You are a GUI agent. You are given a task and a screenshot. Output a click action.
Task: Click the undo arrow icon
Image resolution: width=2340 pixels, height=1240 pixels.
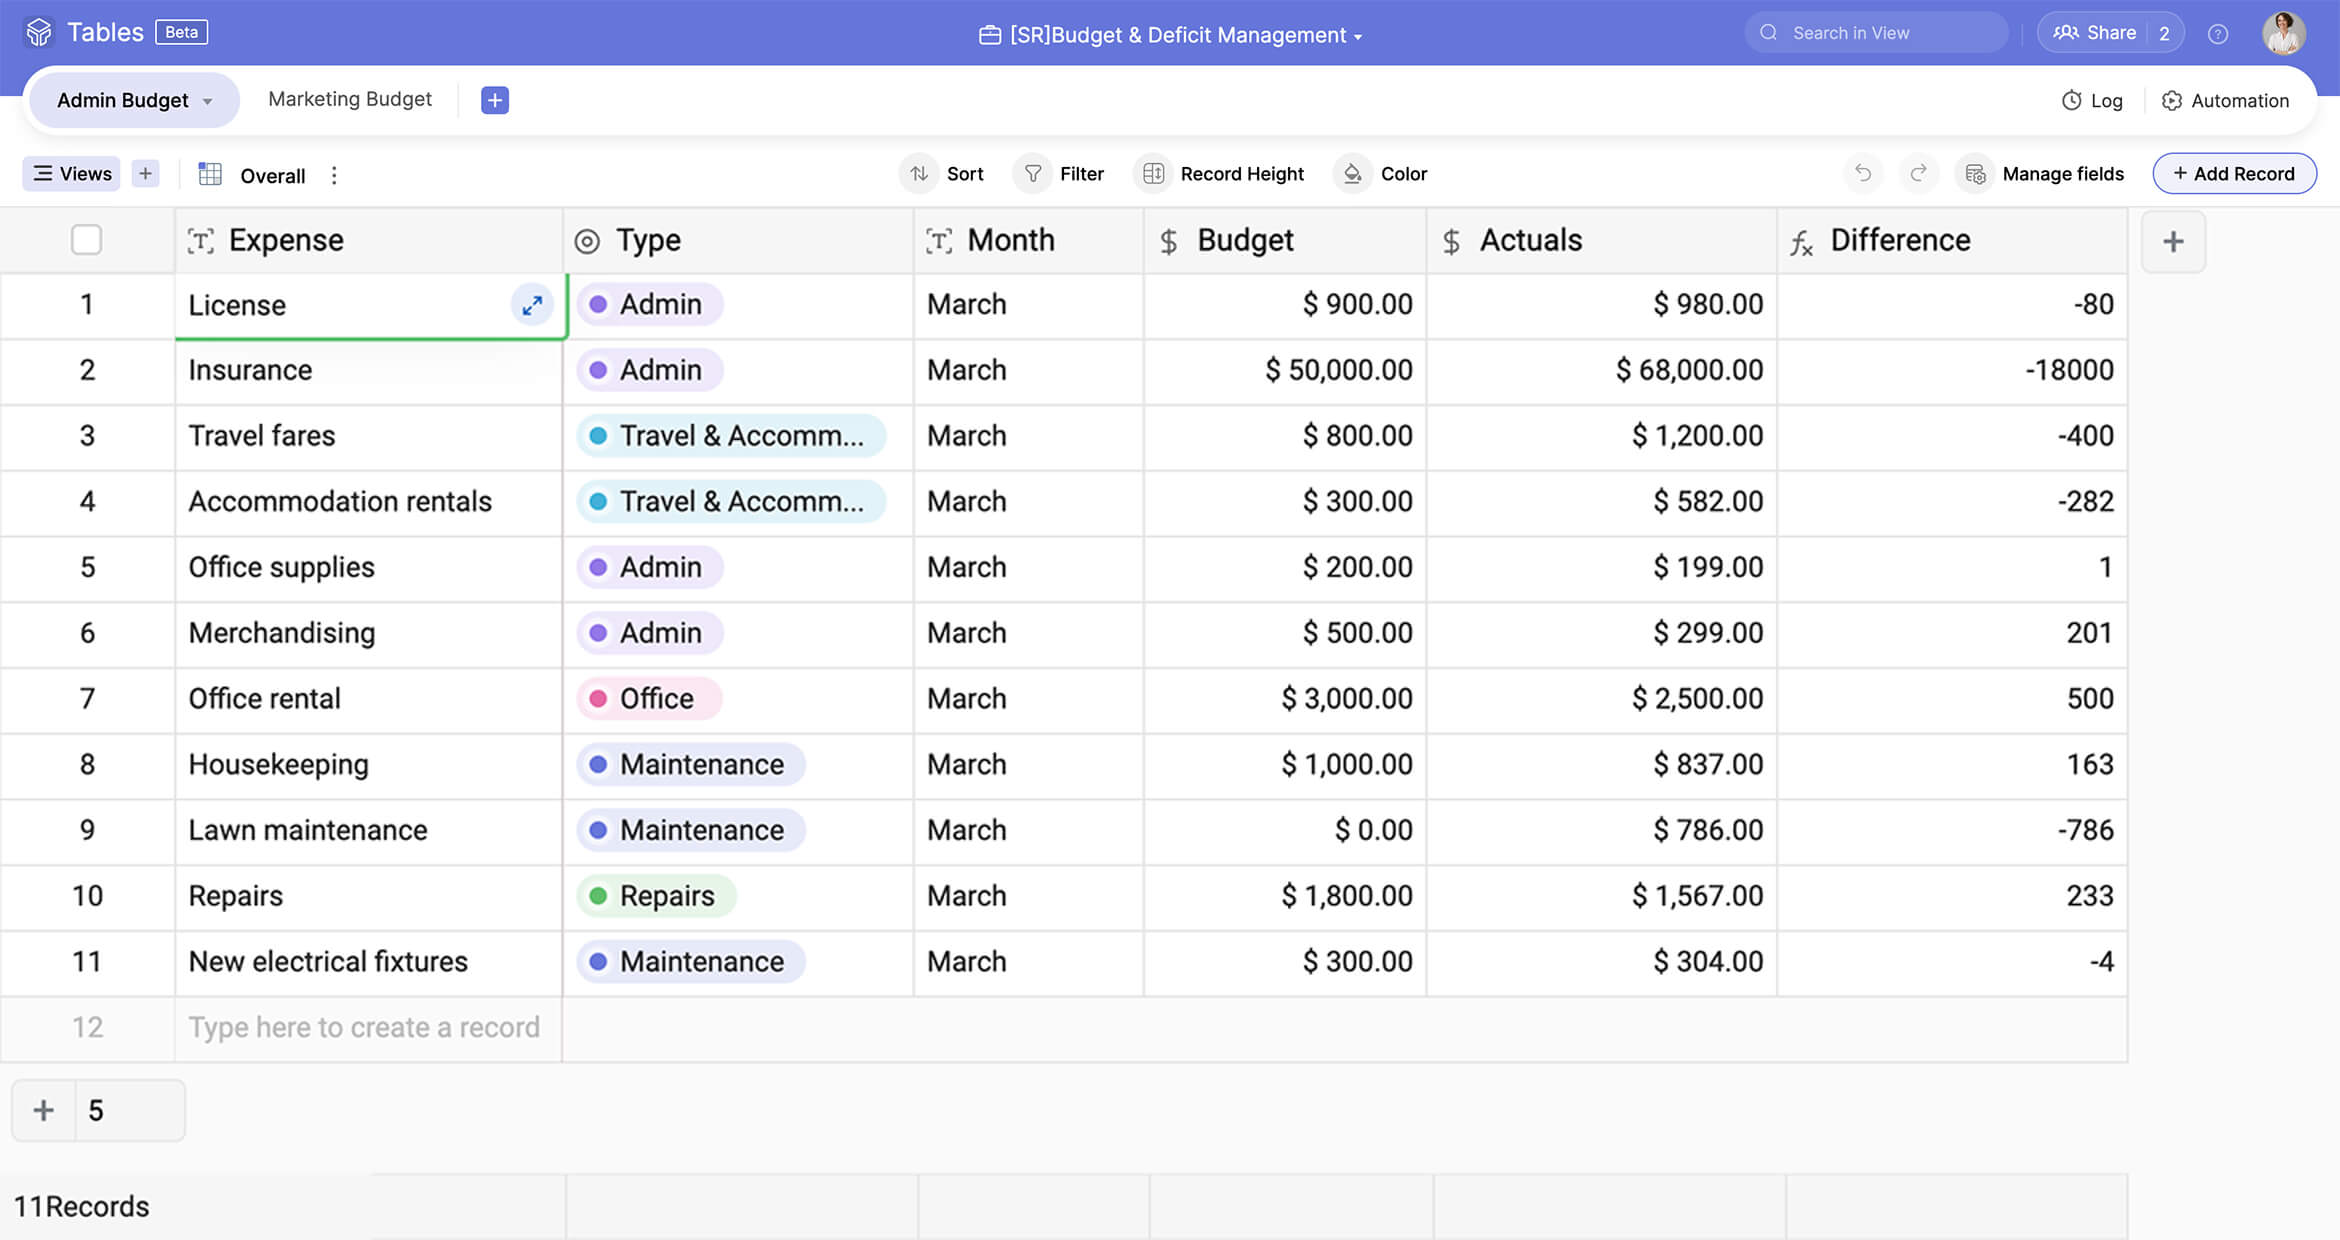1862,174
